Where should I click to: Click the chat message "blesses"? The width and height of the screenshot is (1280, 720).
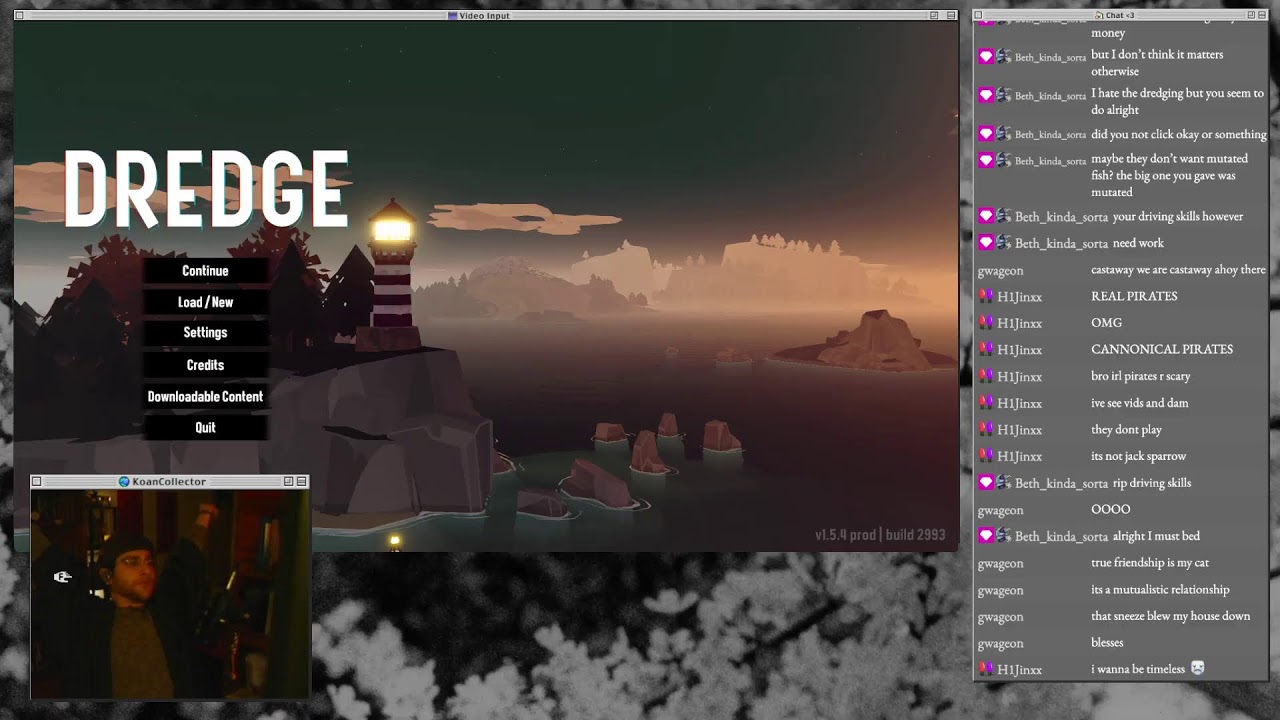(x=1107, y=643)
